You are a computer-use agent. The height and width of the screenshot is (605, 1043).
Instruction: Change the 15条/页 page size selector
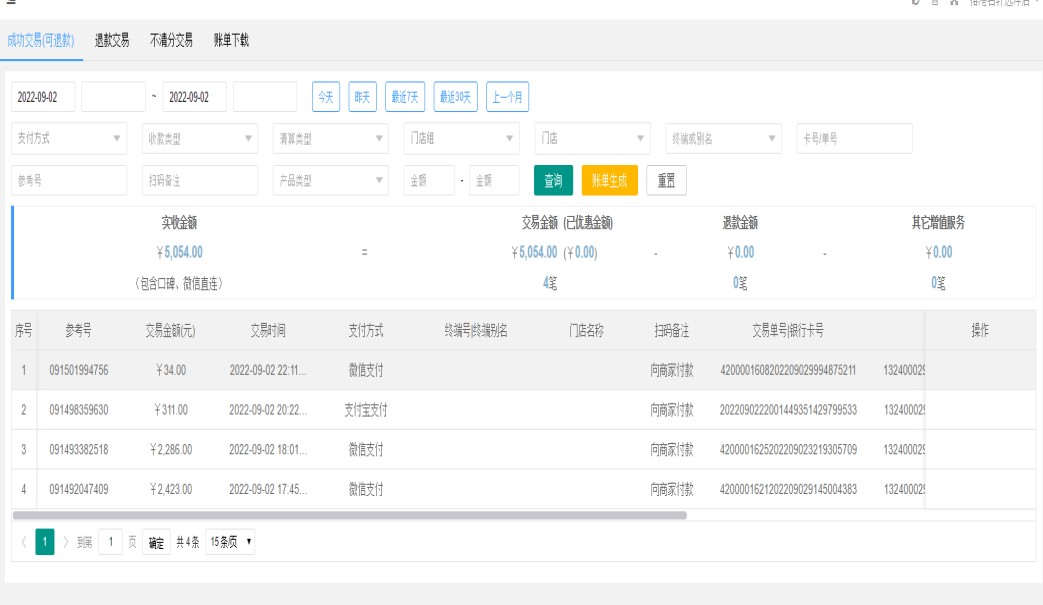coord(229,542)
